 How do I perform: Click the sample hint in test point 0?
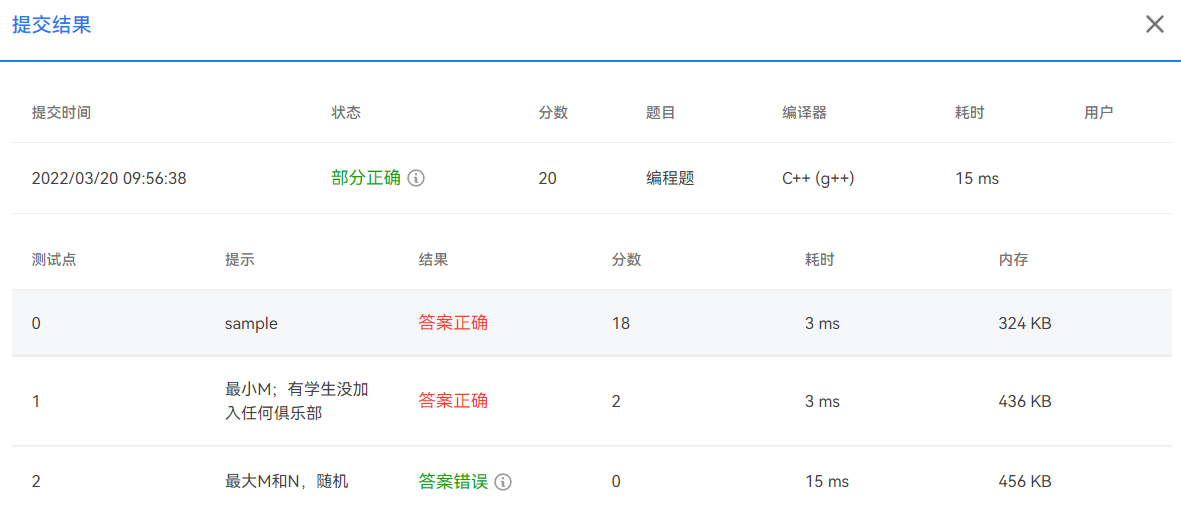pos(252,324)
